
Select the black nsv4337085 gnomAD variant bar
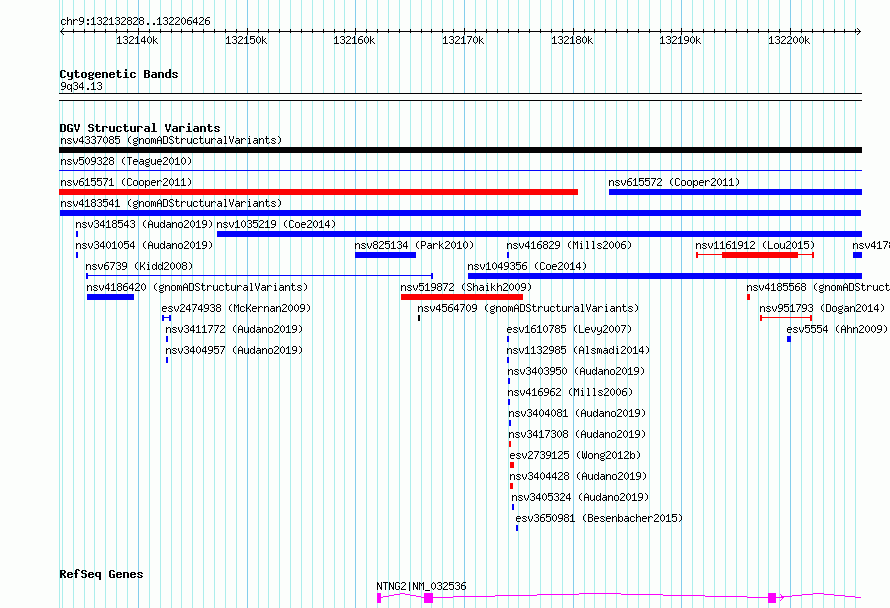tap(460, 150)
